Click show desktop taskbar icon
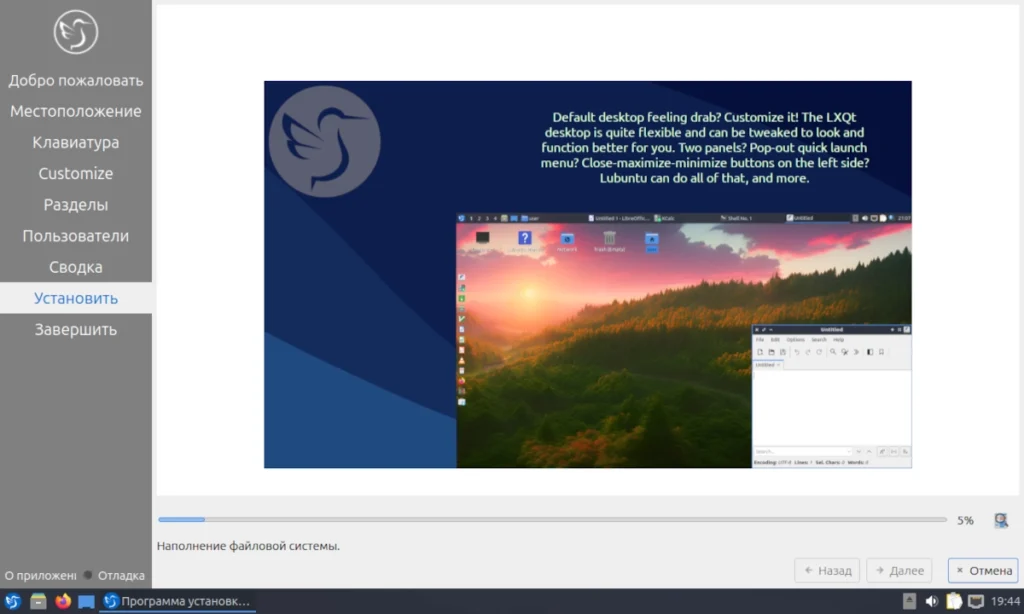This screenshot has width=1024, height=614. point(86,602)
